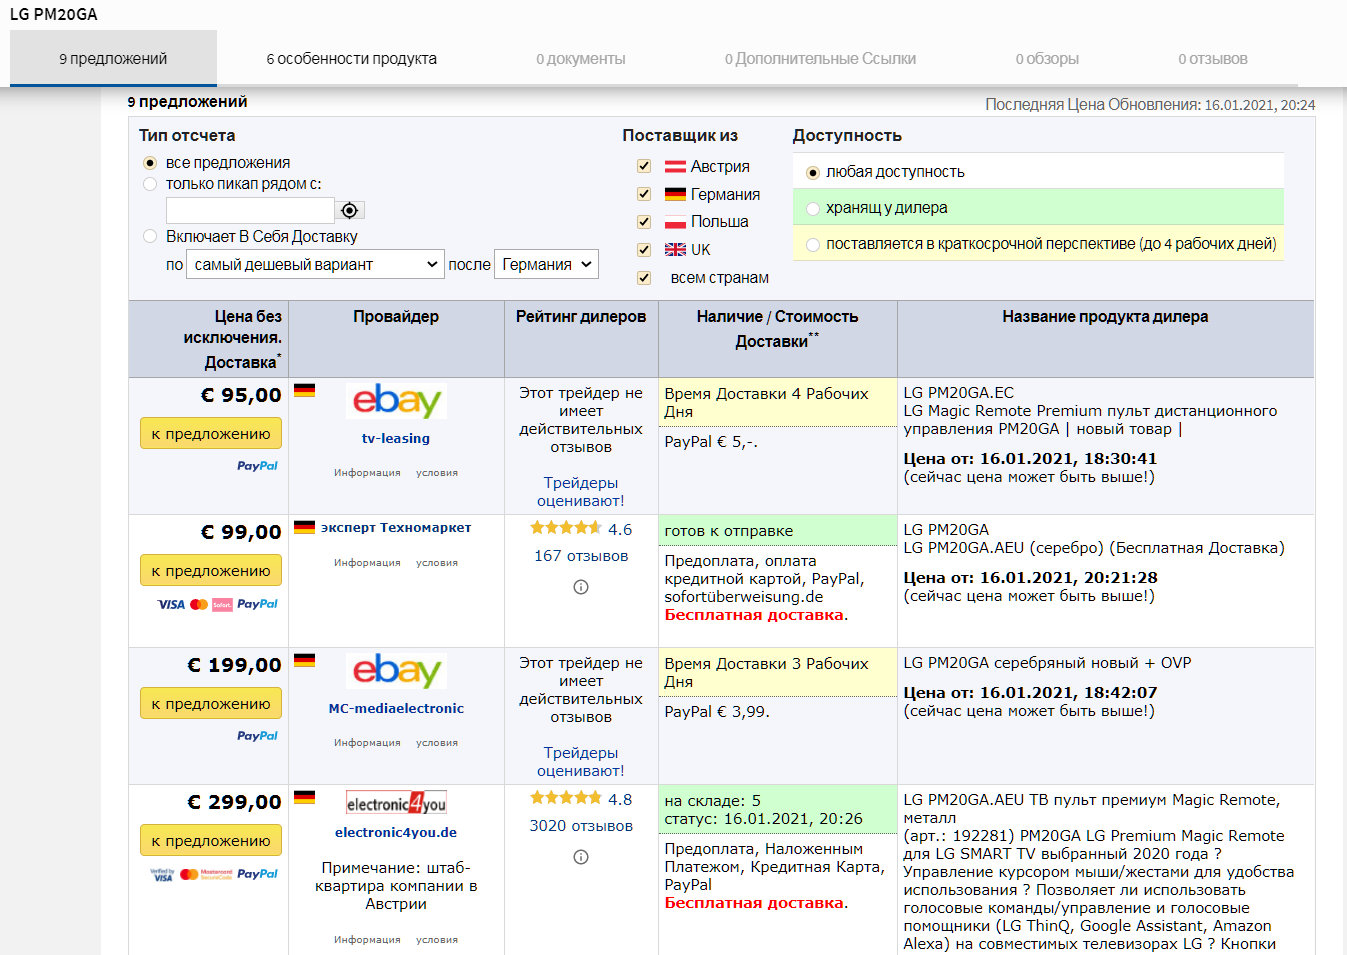Open the 167 reviews link

[580, 556]
